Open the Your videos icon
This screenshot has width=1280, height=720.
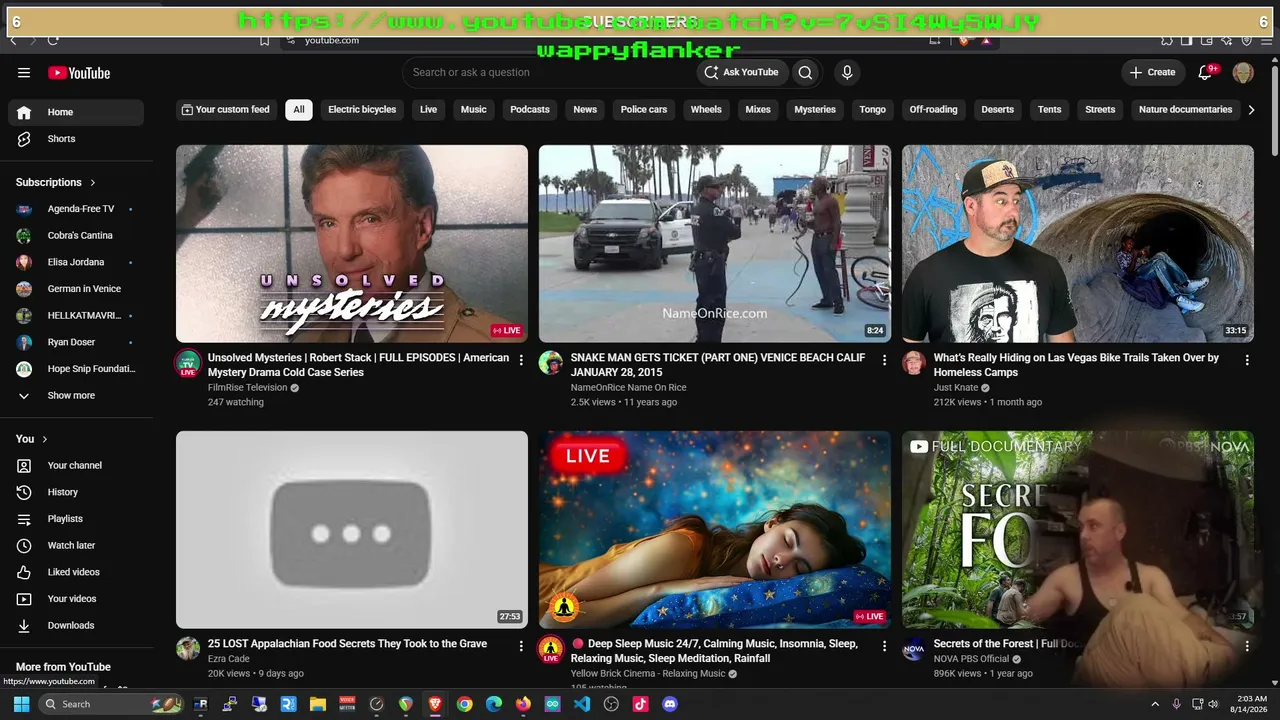24,599
